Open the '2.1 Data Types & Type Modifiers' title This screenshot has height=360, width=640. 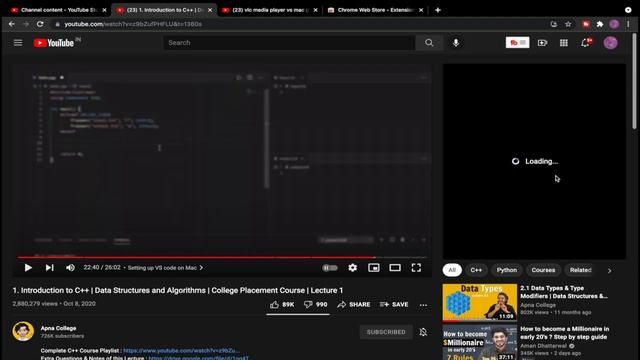[564, 292]
